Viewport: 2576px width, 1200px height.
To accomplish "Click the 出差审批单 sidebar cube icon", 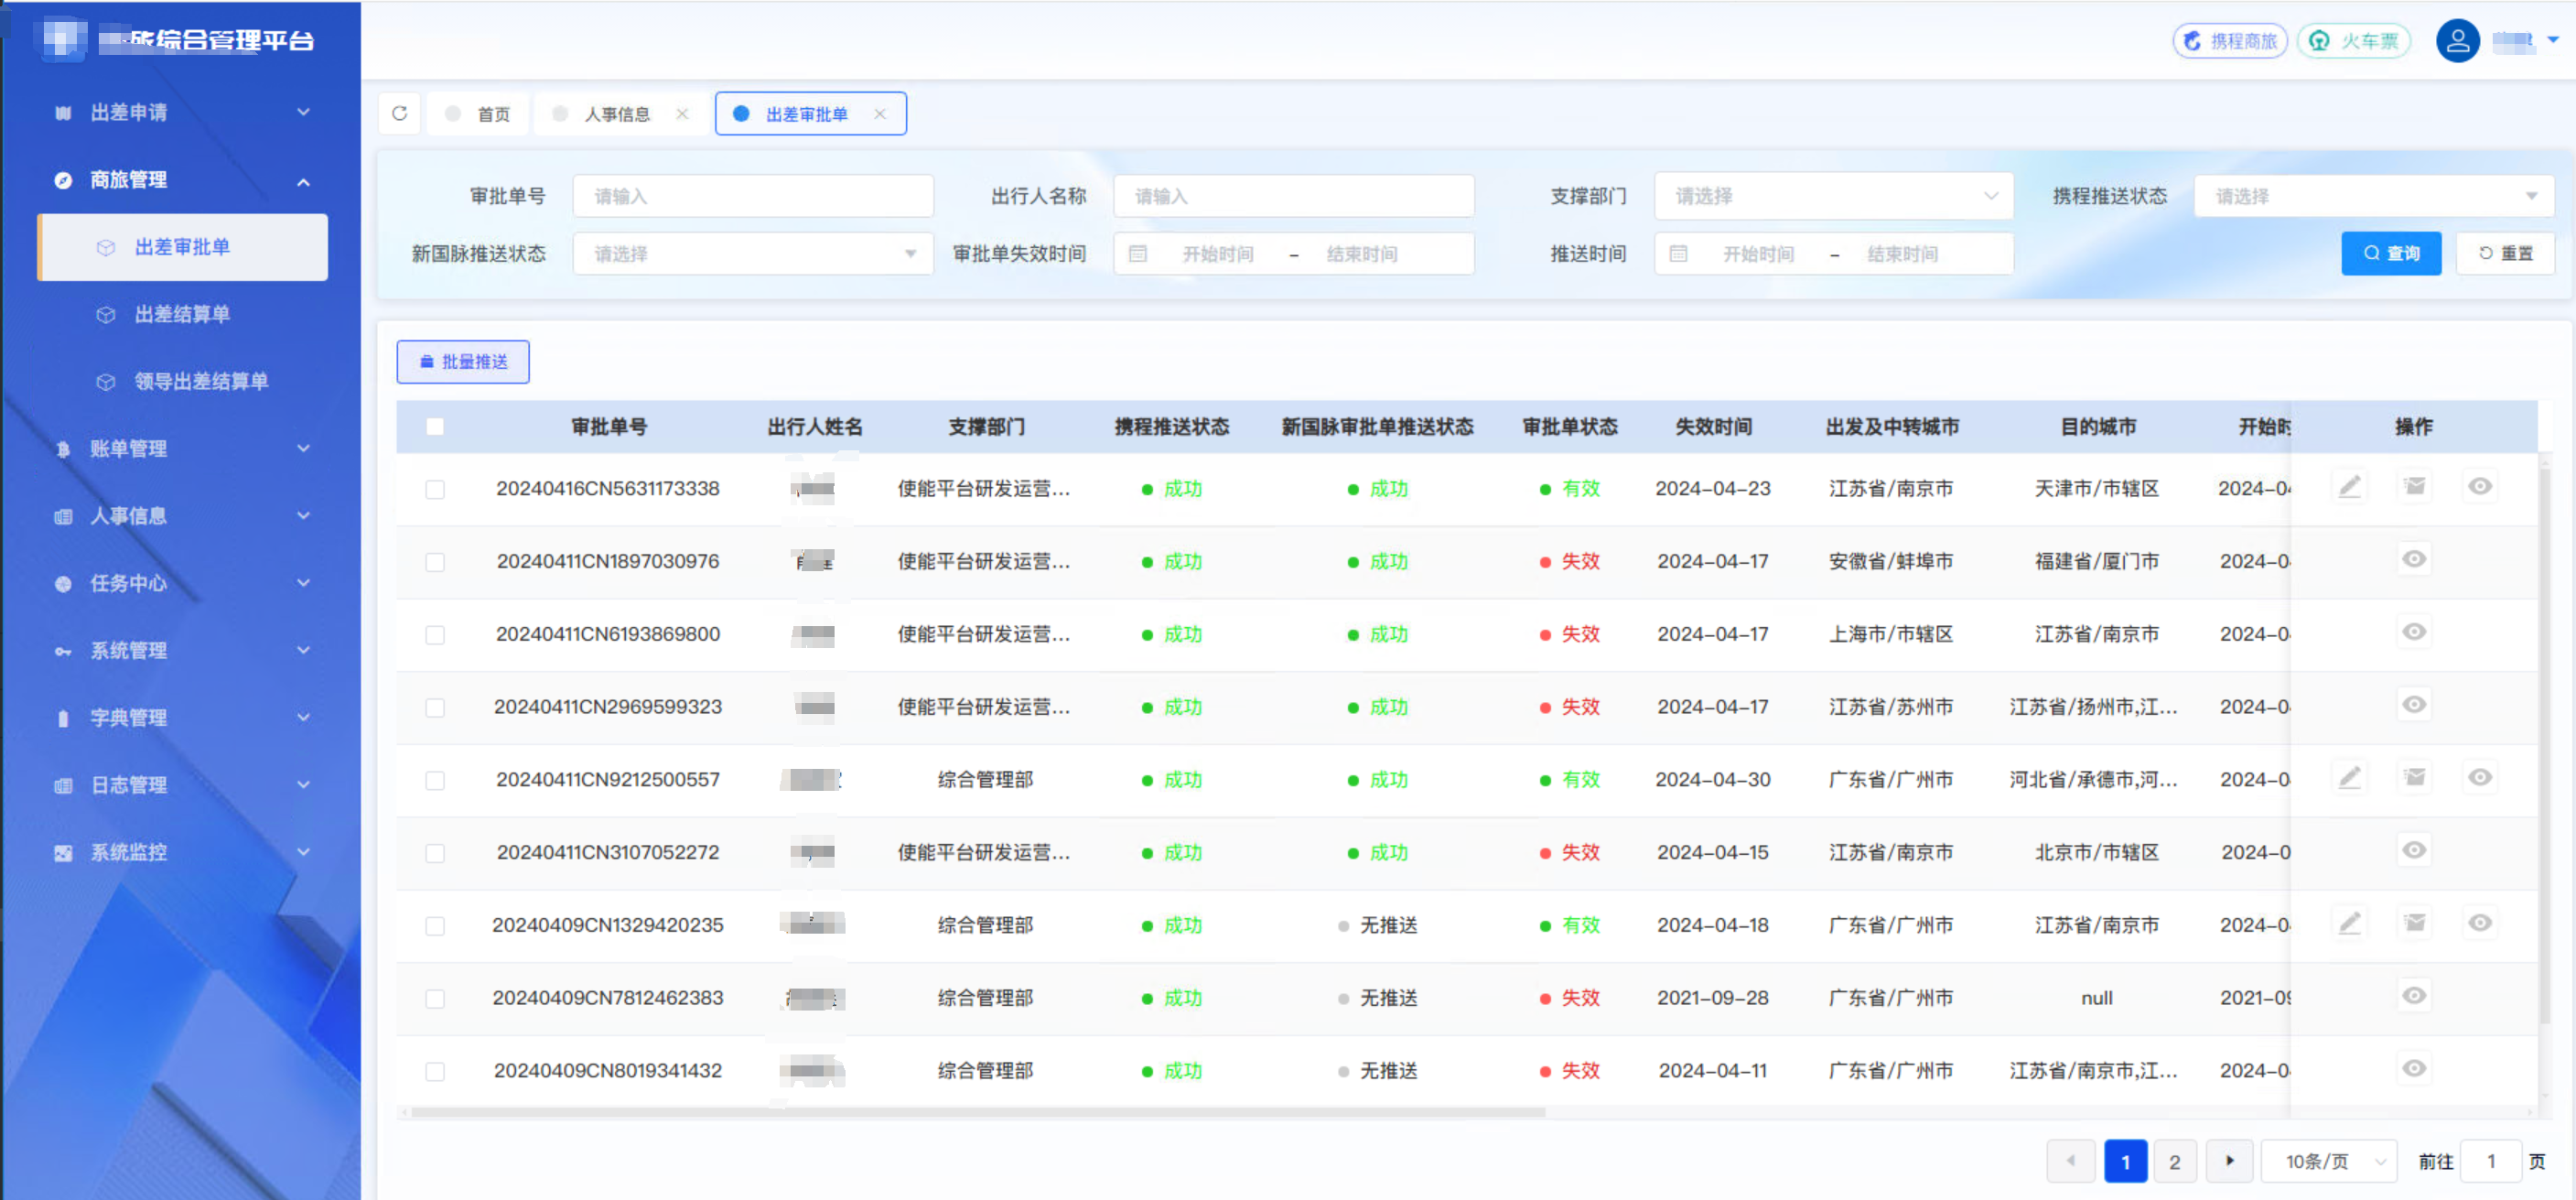I will click(105, 247).
